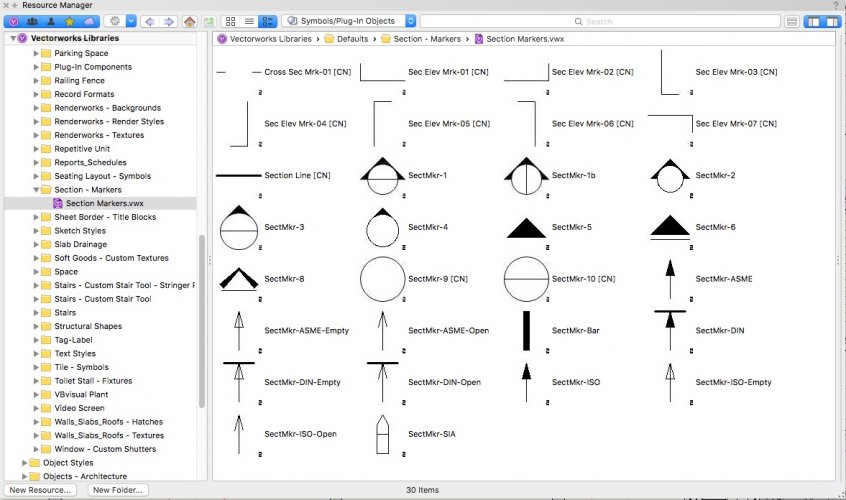The image size is (846, 500).
Task: Go forward with the right arrow
Action: 168,21
